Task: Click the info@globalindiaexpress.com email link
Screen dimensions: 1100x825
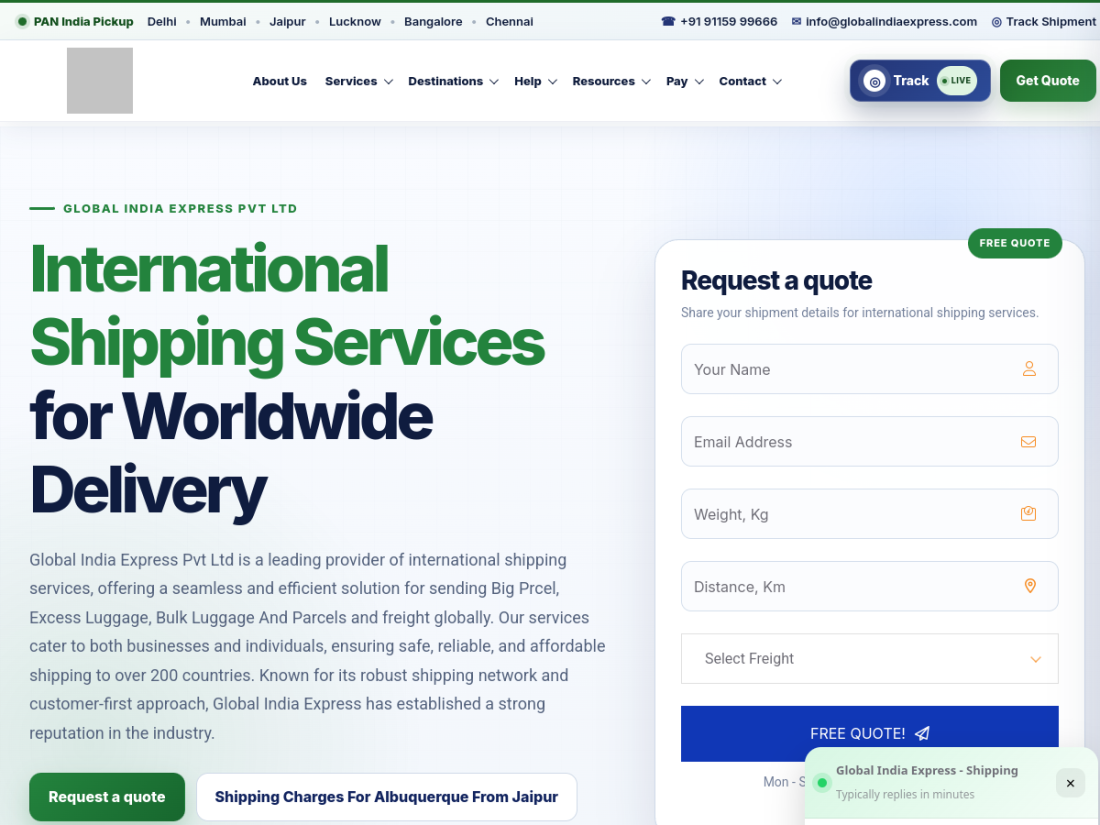Action: coord(884,22)
